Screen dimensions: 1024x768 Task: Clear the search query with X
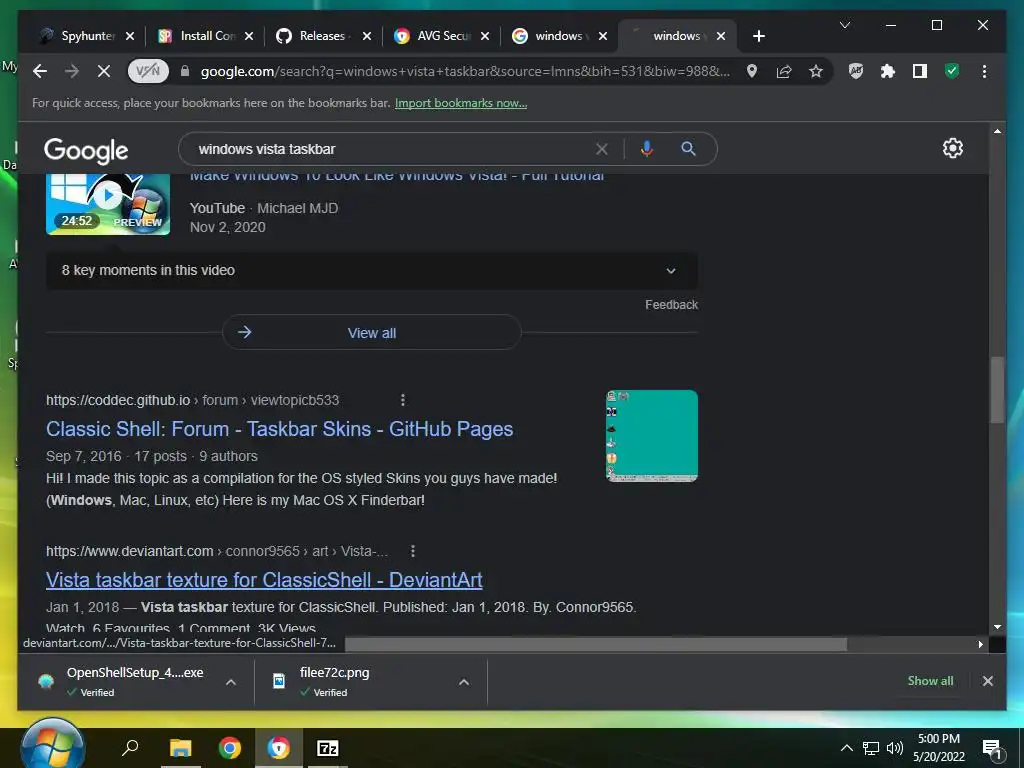[601, 149]
